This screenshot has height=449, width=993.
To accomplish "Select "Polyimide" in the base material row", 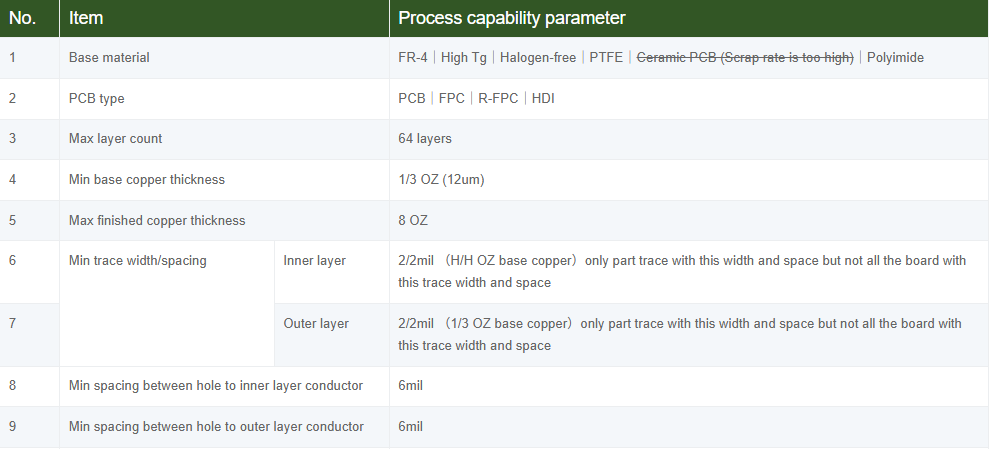I will click(895, 58).
